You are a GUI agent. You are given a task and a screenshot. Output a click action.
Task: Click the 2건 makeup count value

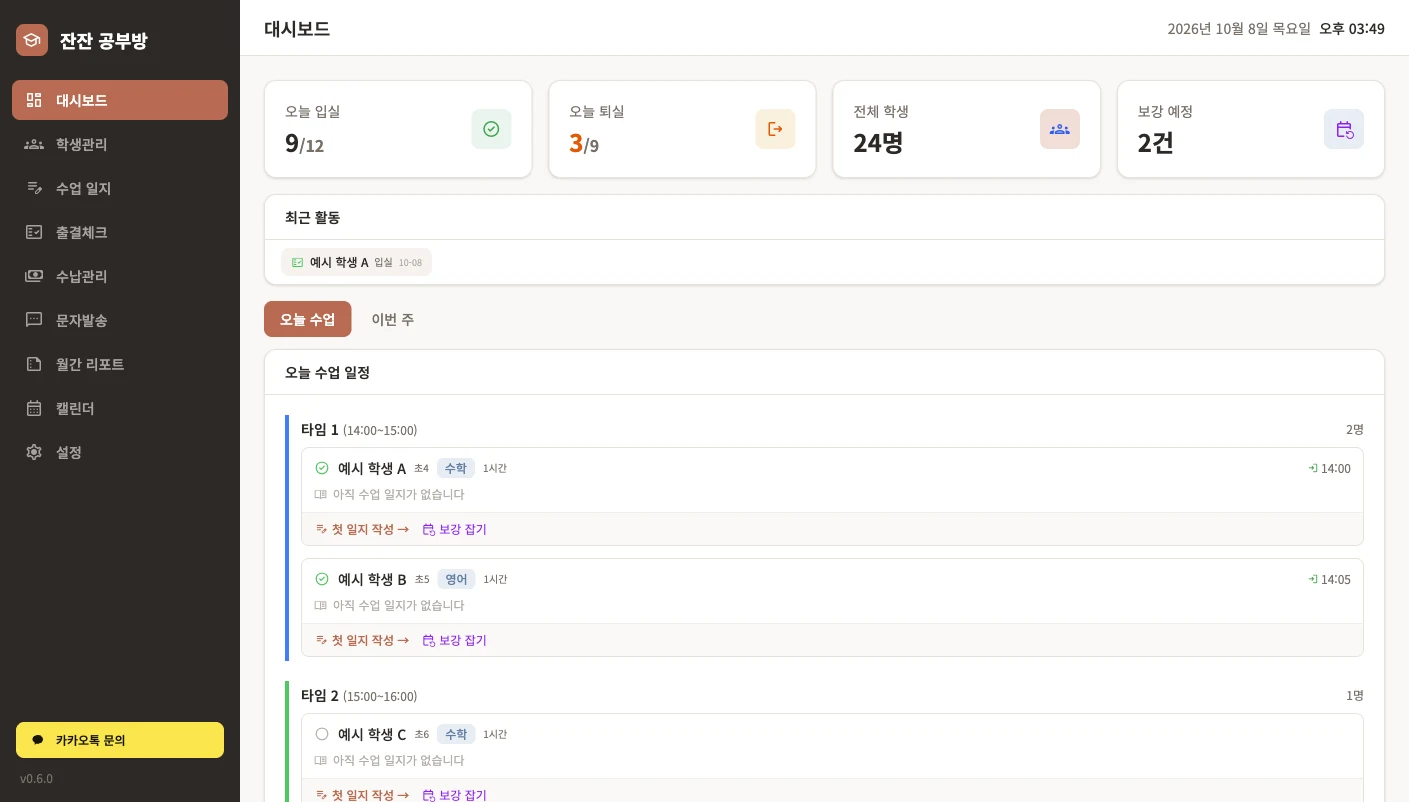coord(1156,143)
